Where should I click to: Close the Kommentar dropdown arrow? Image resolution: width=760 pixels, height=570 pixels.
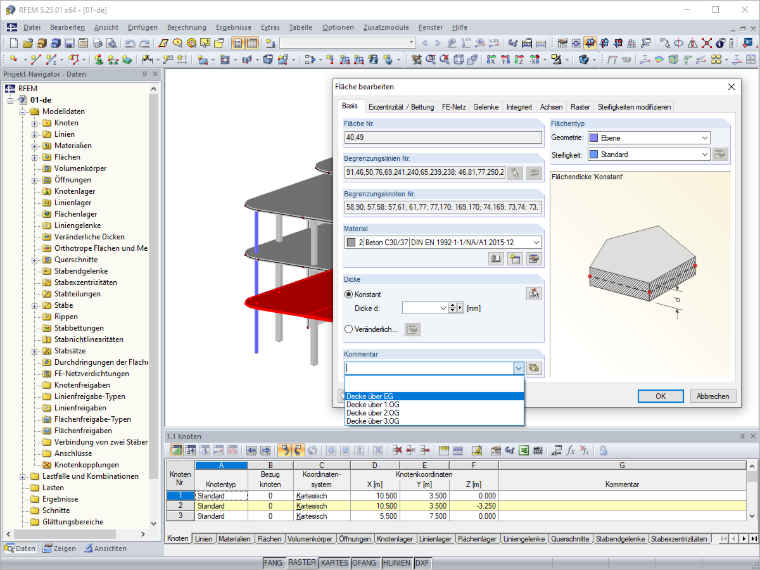pyautogui.click(x=519, y=368)
